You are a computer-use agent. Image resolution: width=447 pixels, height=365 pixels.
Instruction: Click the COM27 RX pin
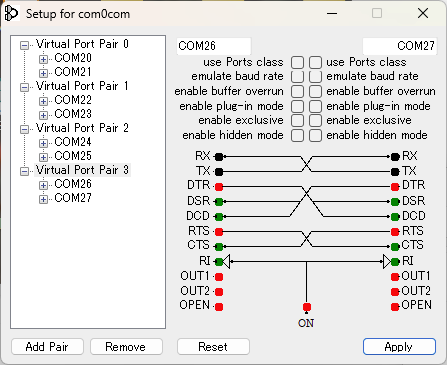point(395,156)
